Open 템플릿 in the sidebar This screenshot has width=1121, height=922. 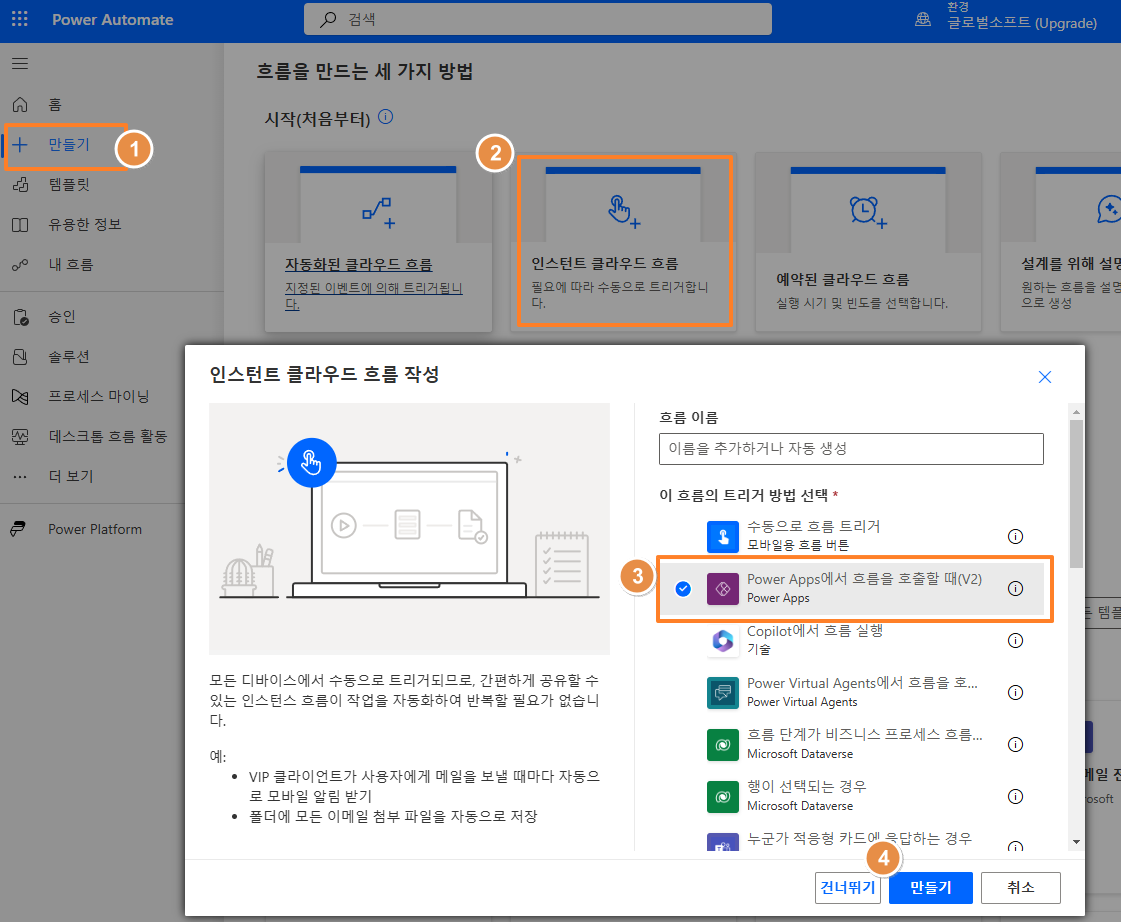(69, 184)
